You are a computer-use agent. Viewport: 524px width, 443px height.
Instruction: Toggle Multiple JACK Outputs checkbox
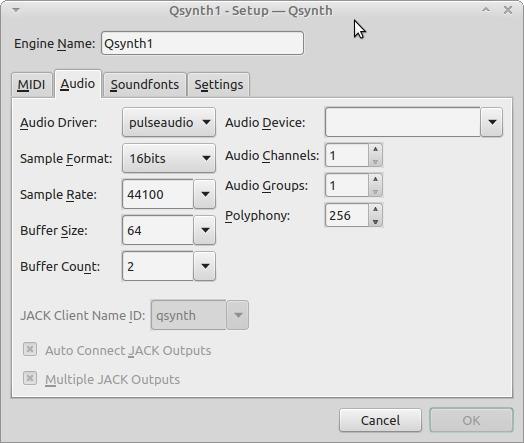point(30,379)
